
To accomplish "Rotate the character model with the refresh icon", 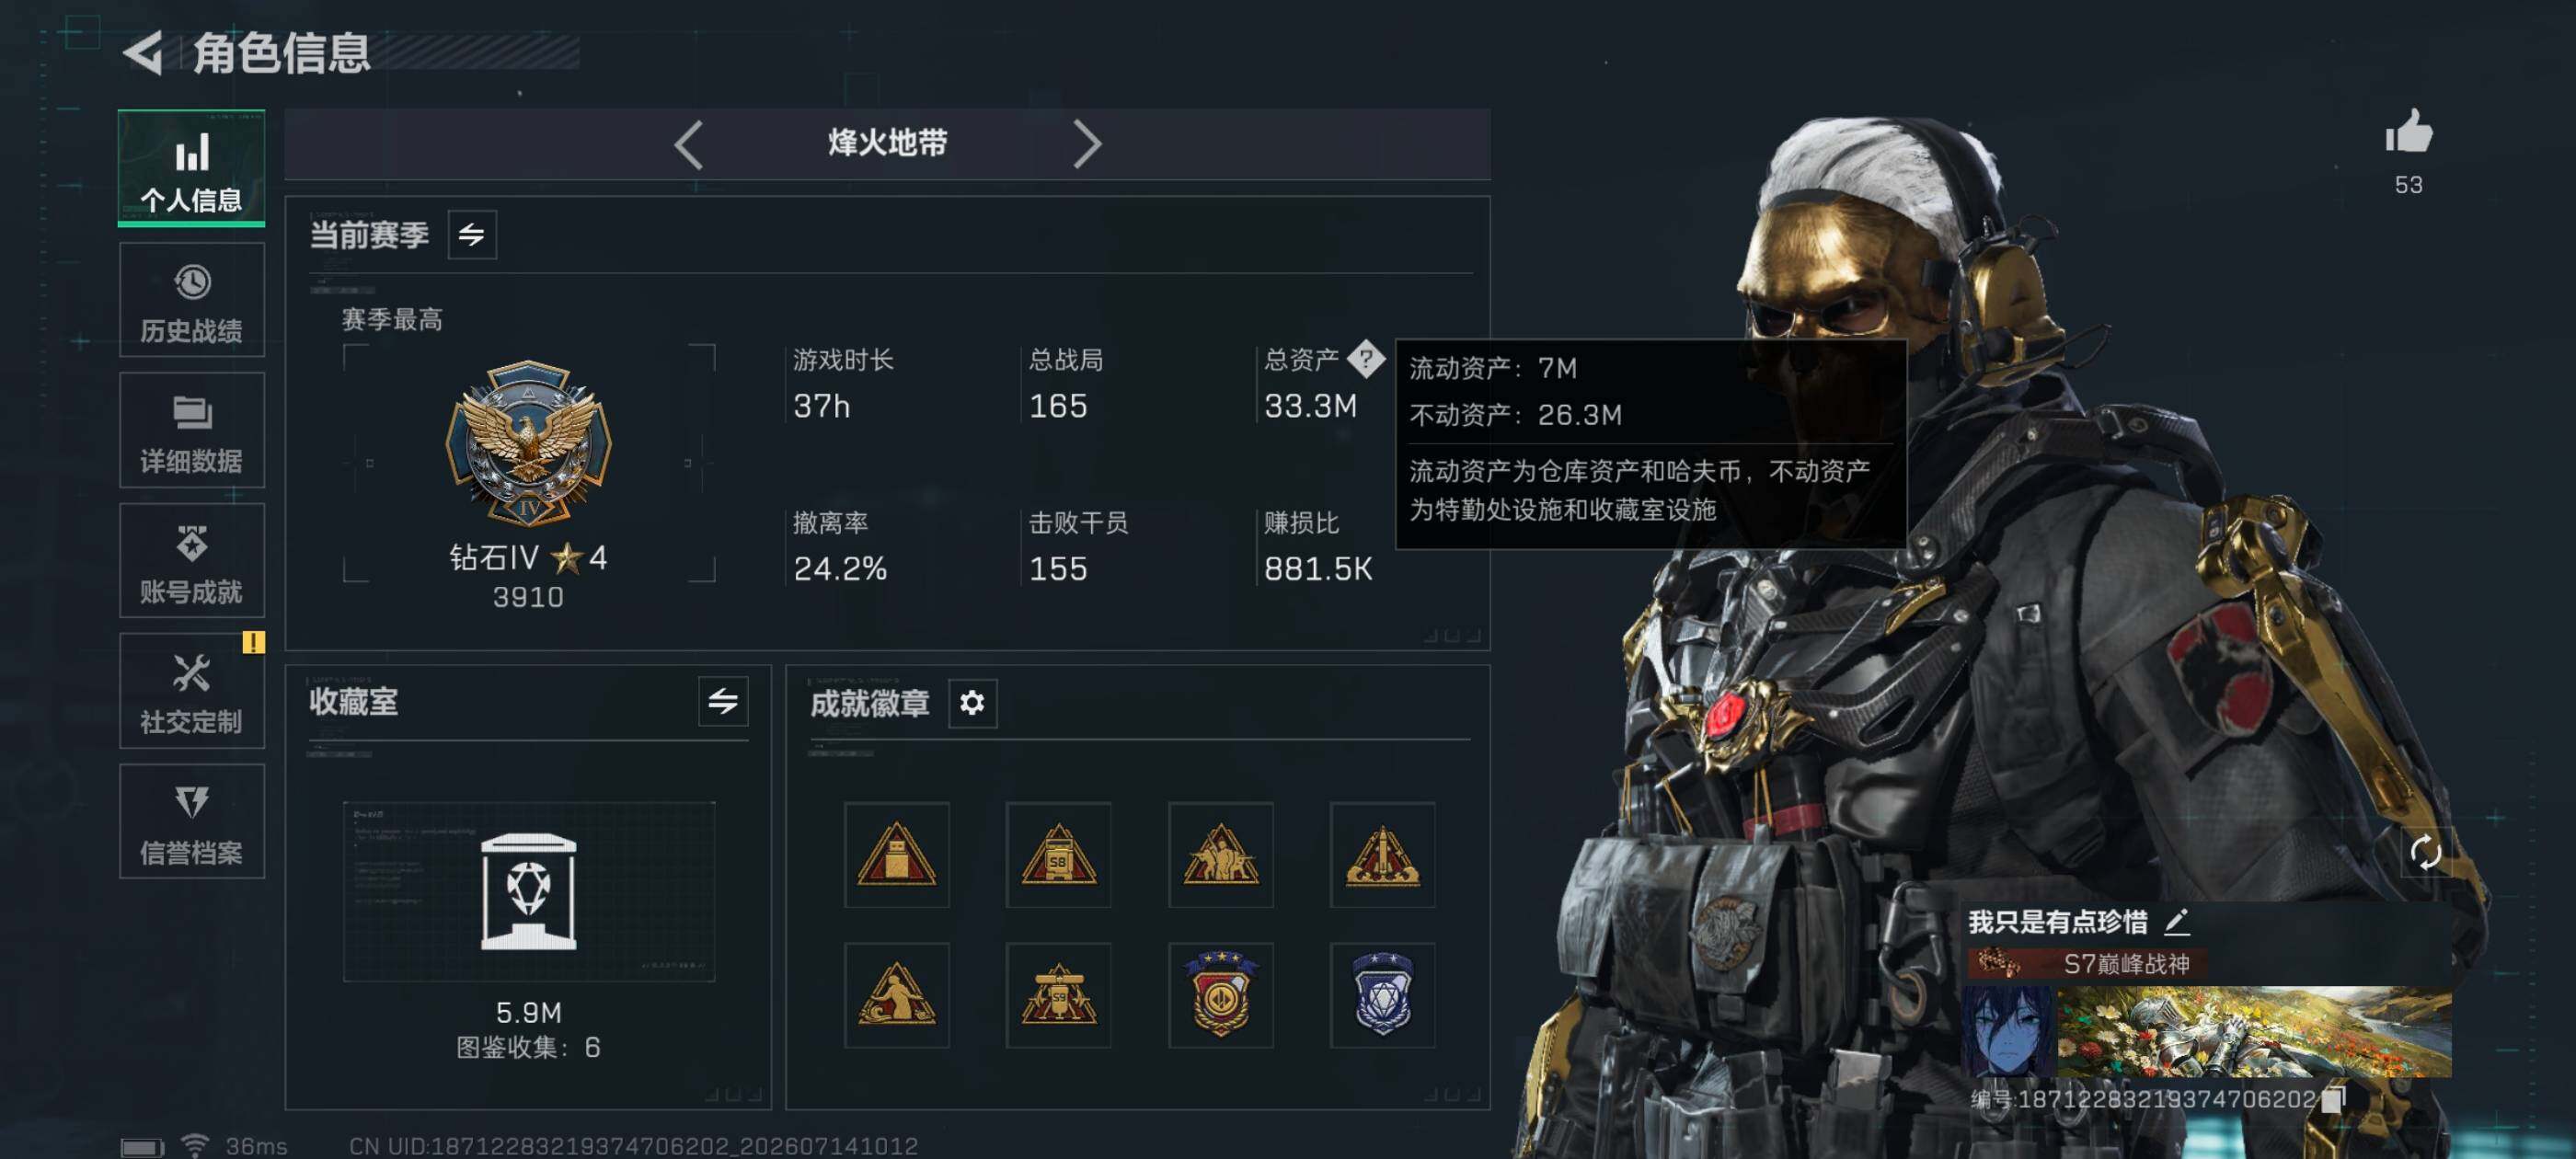I will tap(2425, 851).
